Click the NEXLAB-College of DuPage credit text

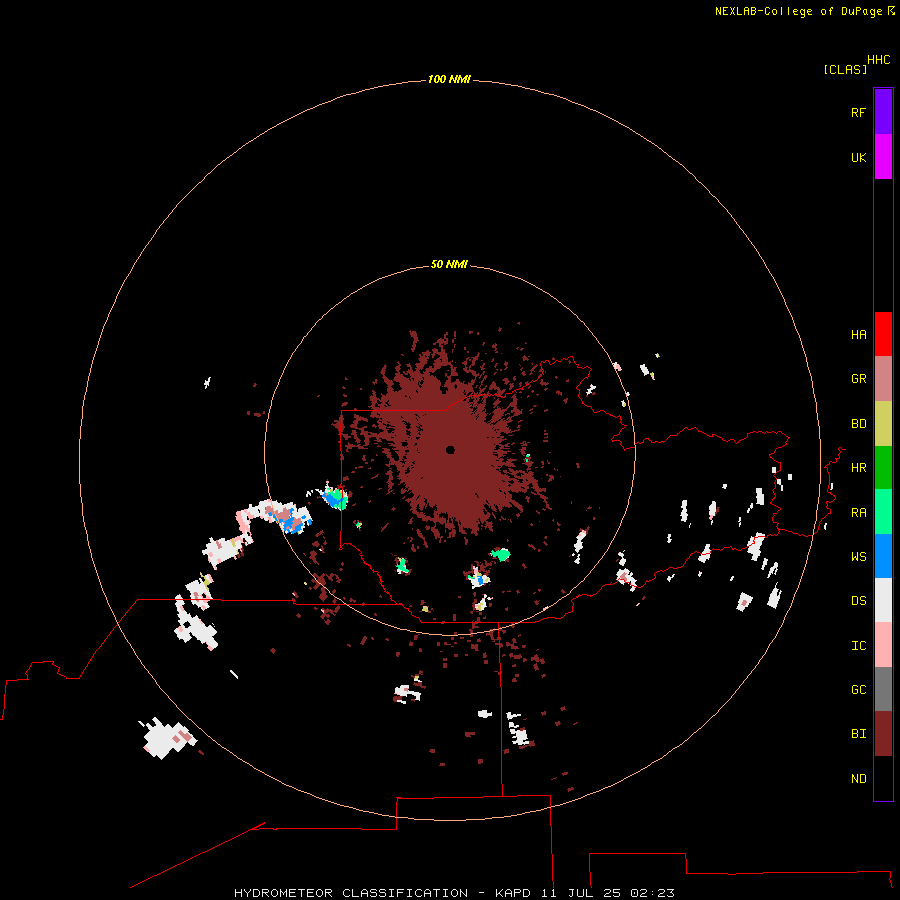[798, 11]
